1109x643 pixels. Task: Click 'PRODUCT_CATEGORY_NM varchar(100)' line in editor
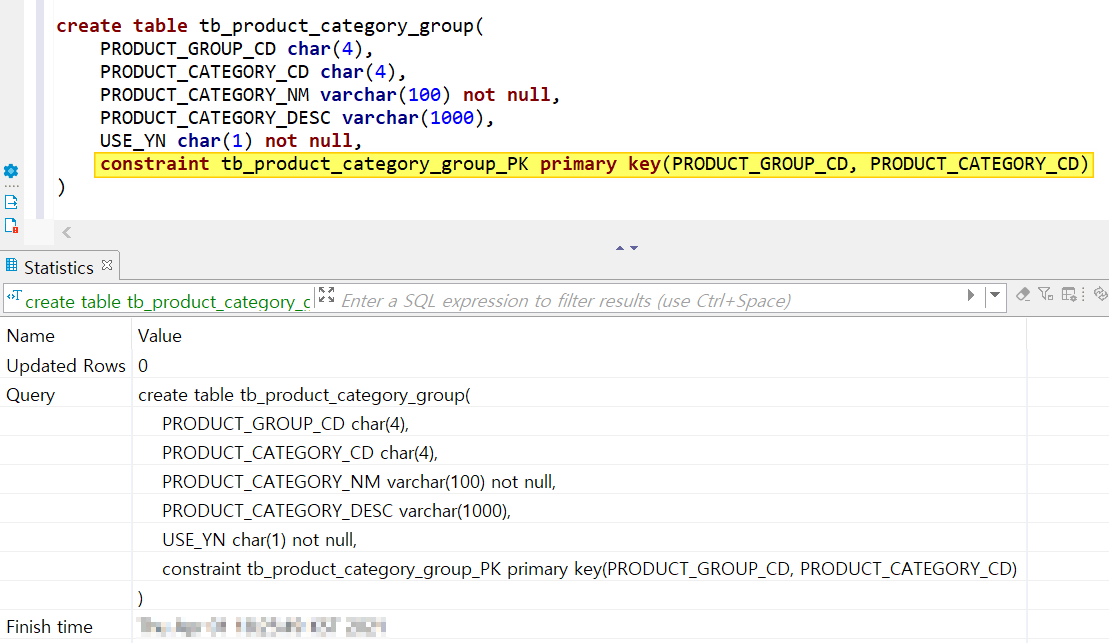(x=330, y=95)
